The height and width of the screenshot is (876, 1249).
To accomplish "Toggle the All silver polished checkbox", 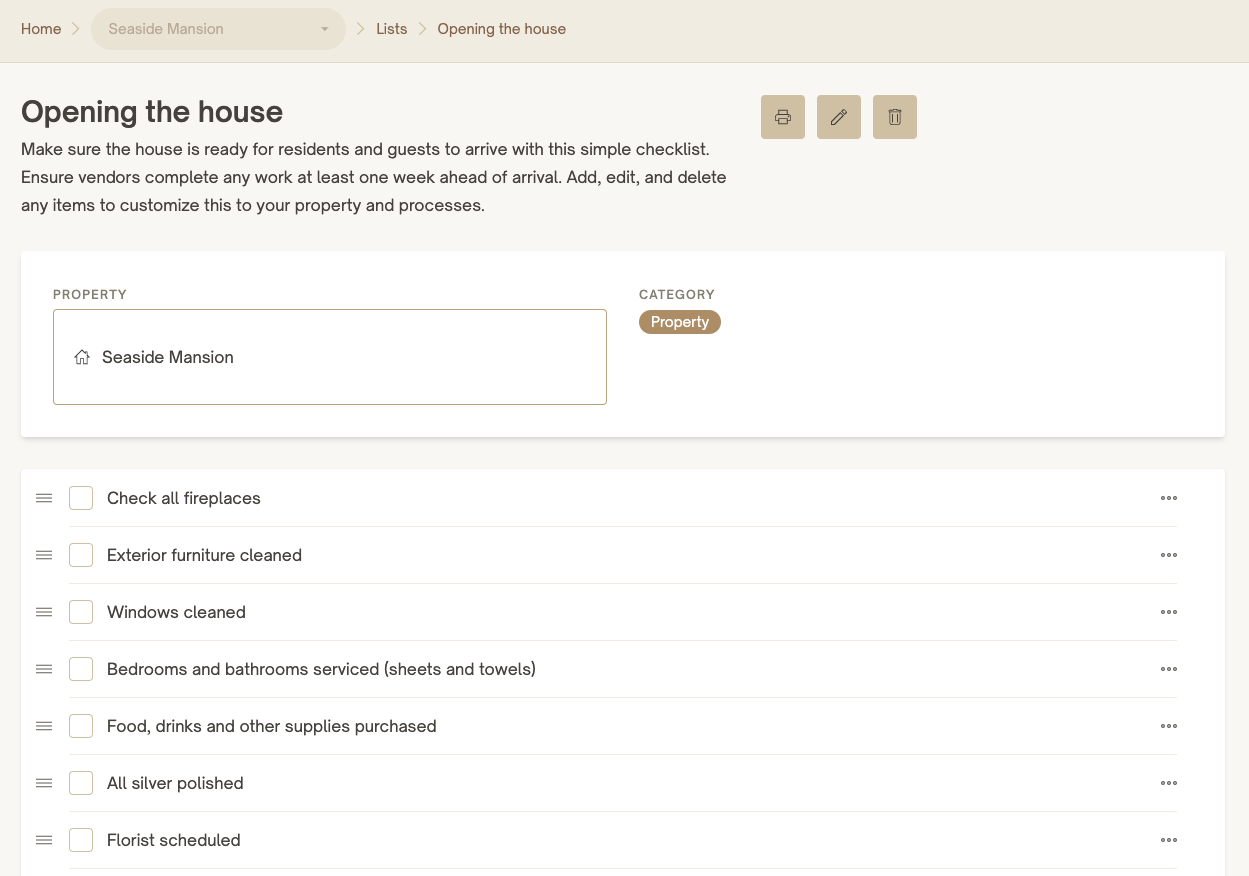I will (81, 783).
